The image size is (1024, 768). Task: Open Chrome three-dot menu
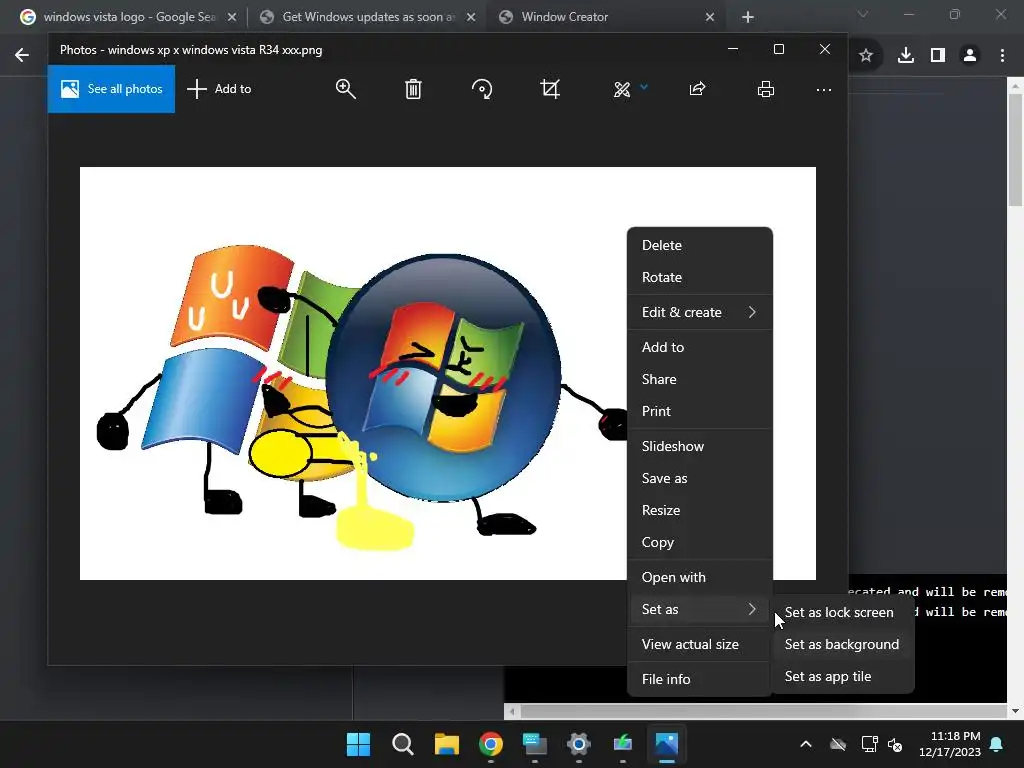pyautogui.click(x=1002, y=56)
